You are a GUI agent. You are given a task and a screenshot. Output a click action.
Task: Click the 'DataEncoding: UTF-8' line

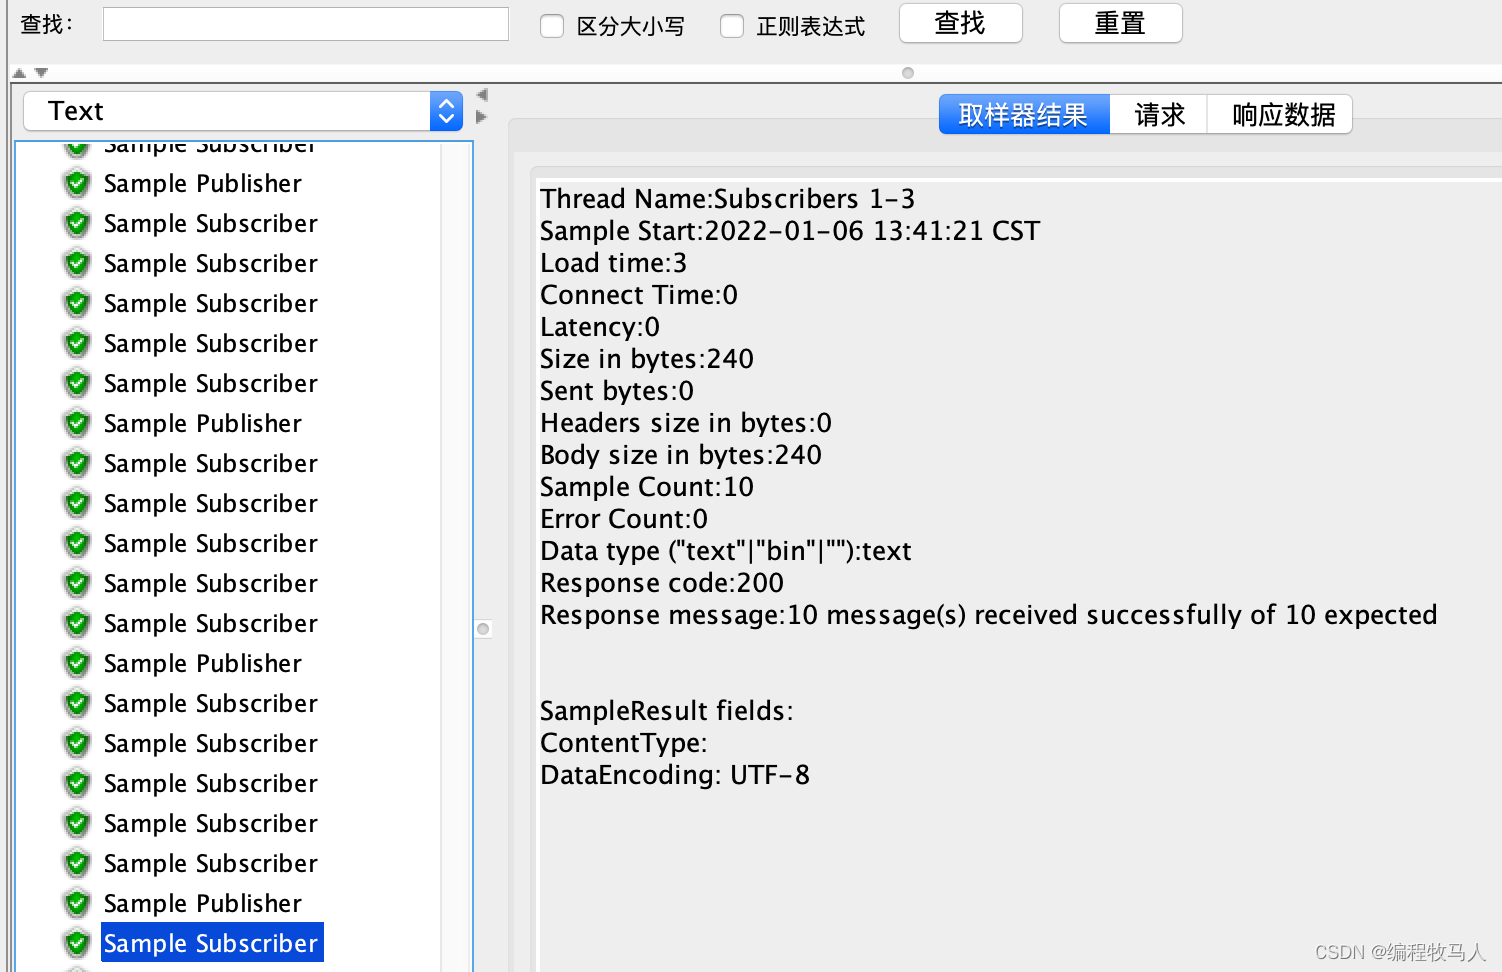pyautogui.click(x=675, y=775)
